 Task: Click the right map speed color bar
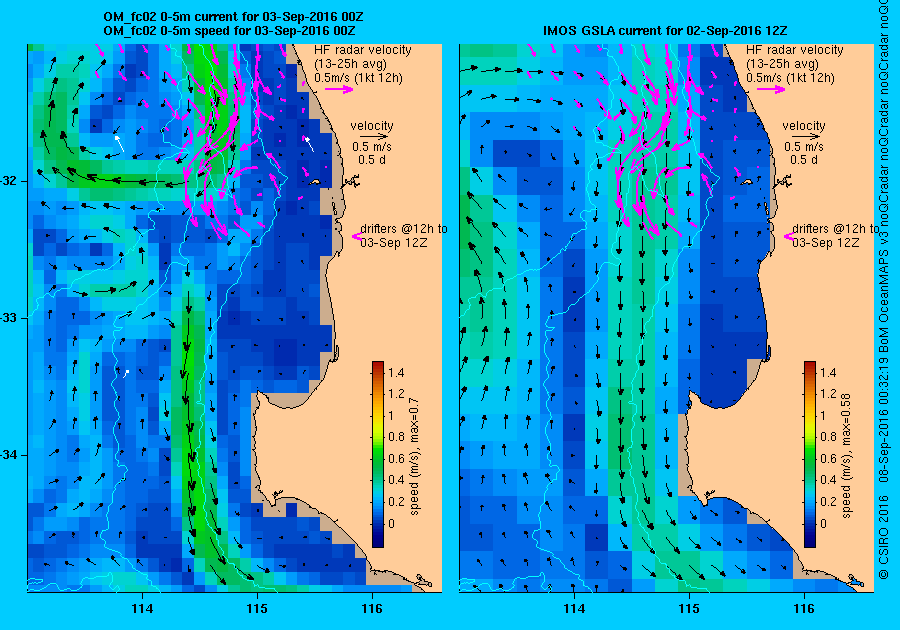pos(809,454)
